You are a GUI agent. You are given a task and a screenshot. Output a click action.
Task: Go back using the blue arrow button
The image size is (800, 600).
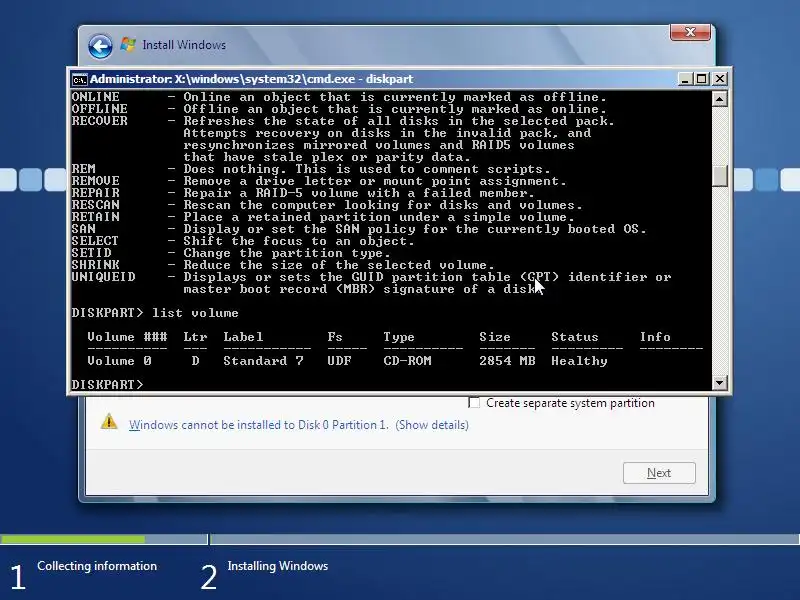[100, 46]
